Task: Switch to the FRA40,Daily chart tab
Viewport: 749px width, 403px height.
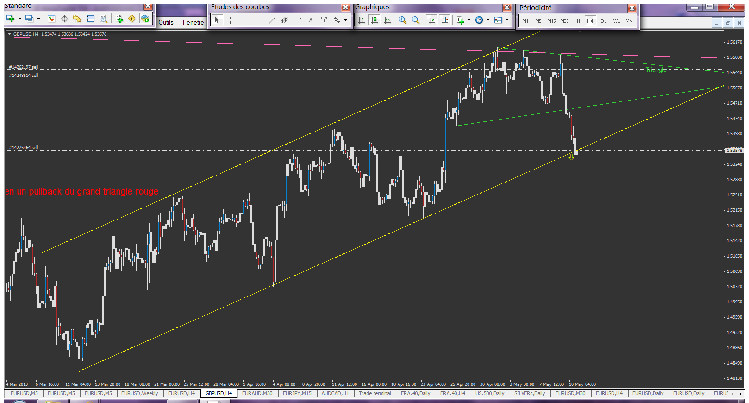Action: coord(415,393)
